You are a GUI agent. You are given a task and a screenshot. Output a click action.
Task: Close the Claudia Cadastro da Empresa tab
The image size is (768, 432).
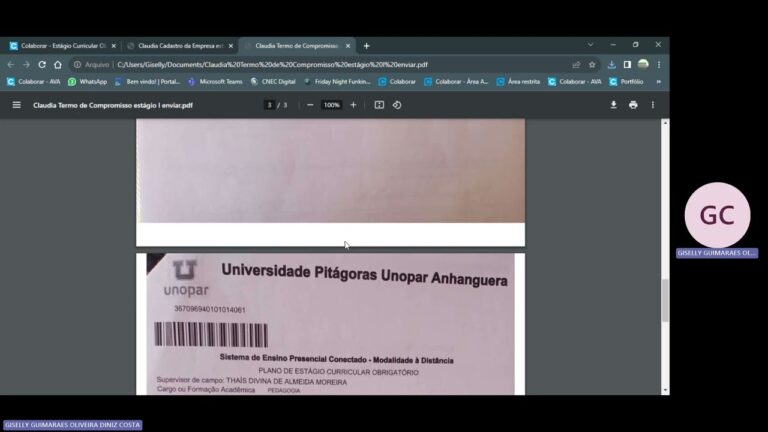point(231,46)
